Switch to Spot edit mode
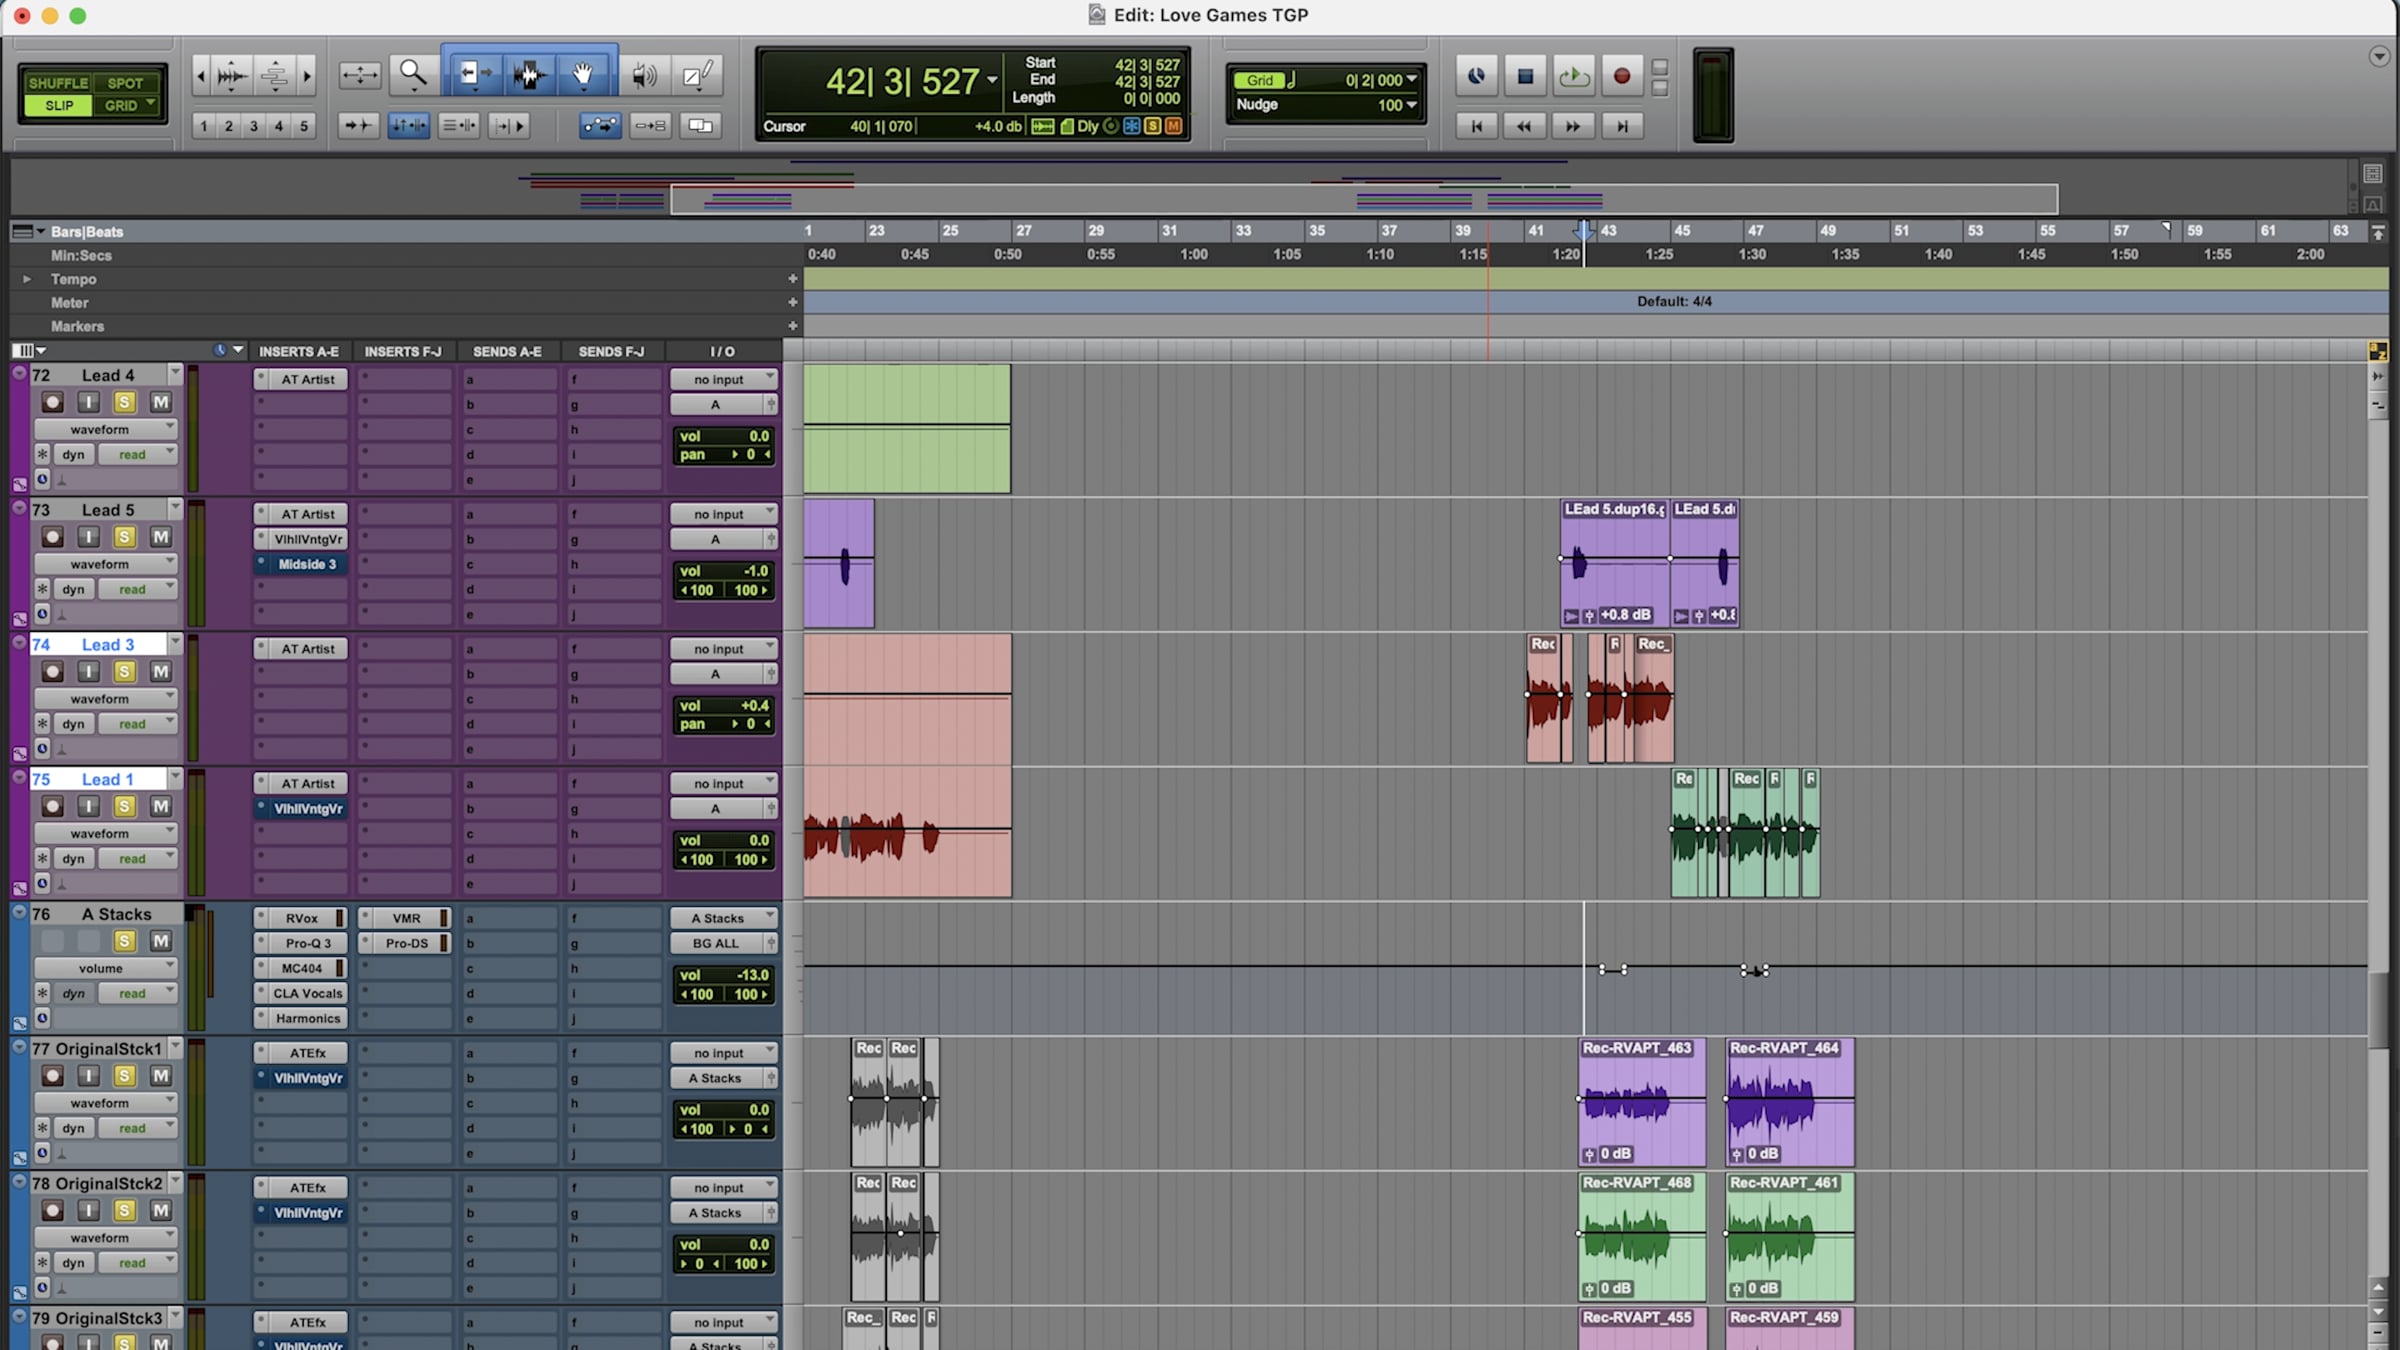Screen dimensions: 2400x1350 pos(125,83)
